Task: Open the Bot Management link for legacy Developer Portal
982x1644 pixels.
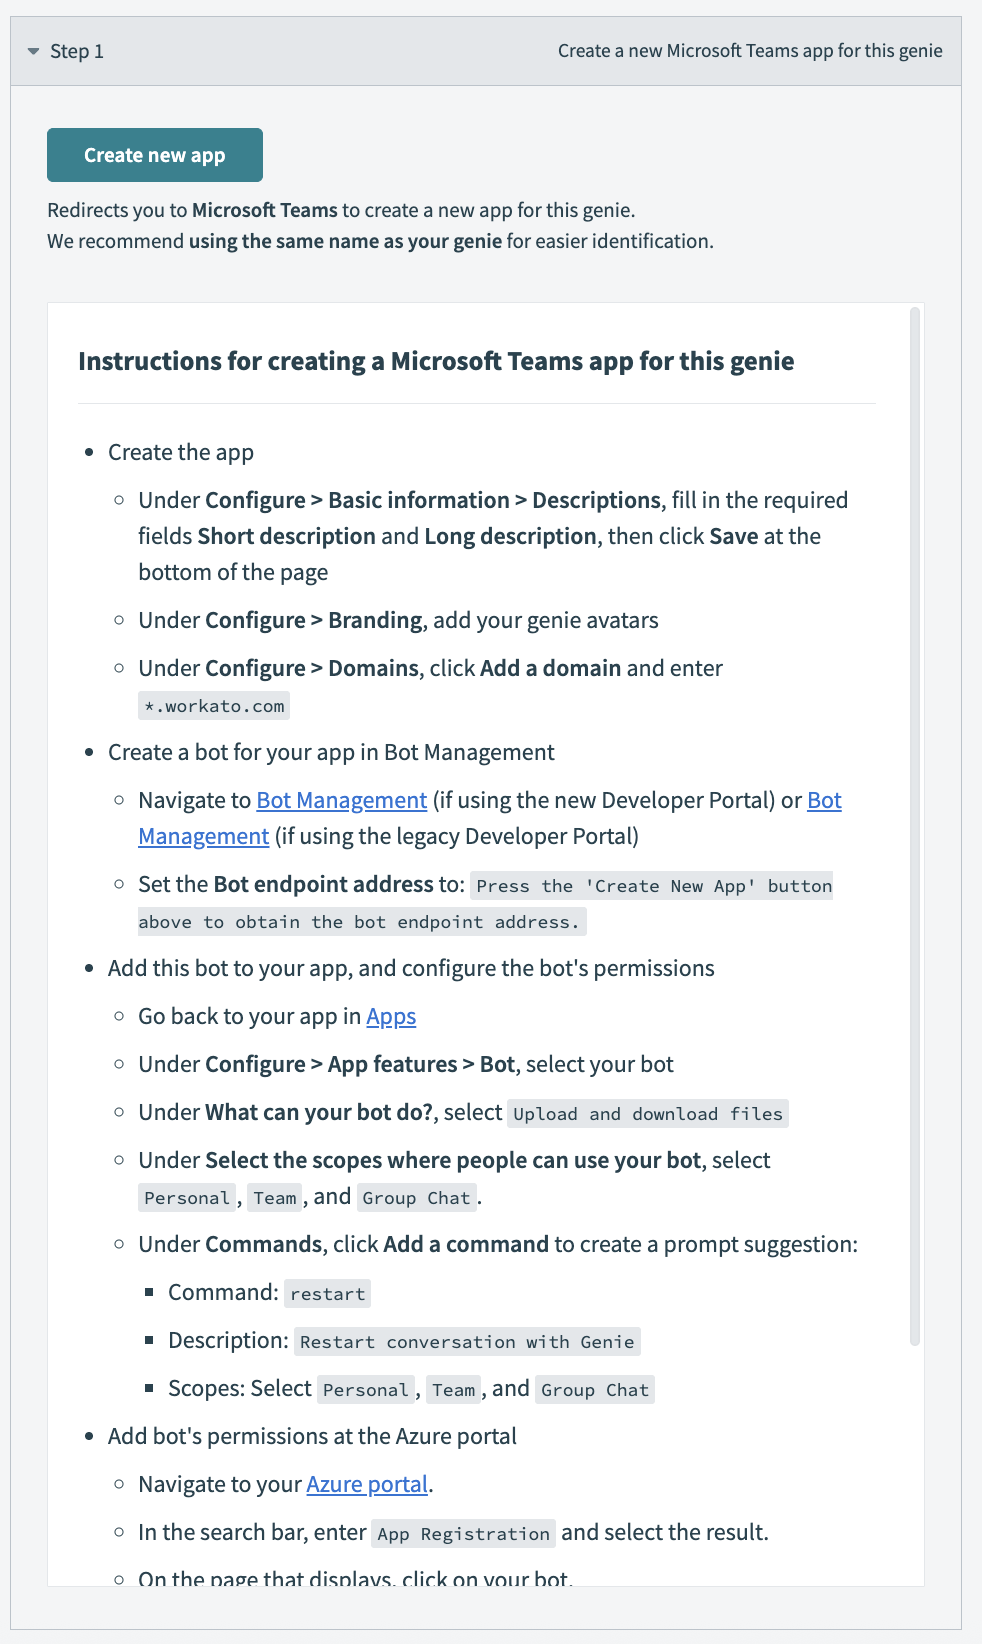Action: point(203,835)
